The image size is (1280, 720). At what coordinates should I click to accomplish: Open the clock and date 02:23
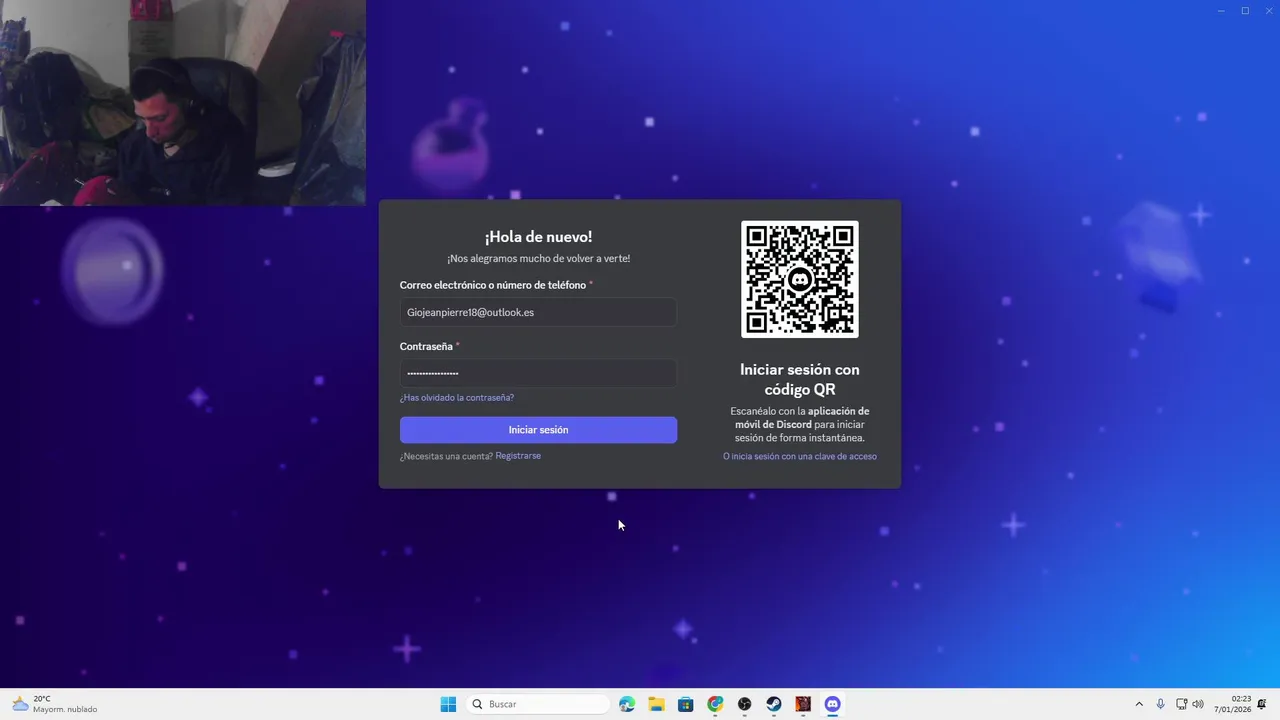[1233, 704]
